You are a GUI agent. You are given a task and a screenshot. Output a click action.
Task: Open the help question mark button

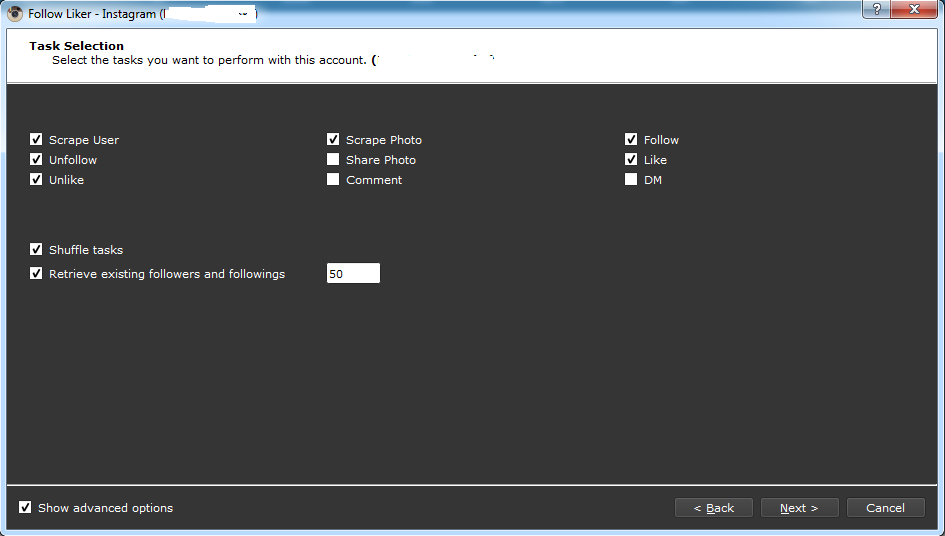[x=876, y=10]
